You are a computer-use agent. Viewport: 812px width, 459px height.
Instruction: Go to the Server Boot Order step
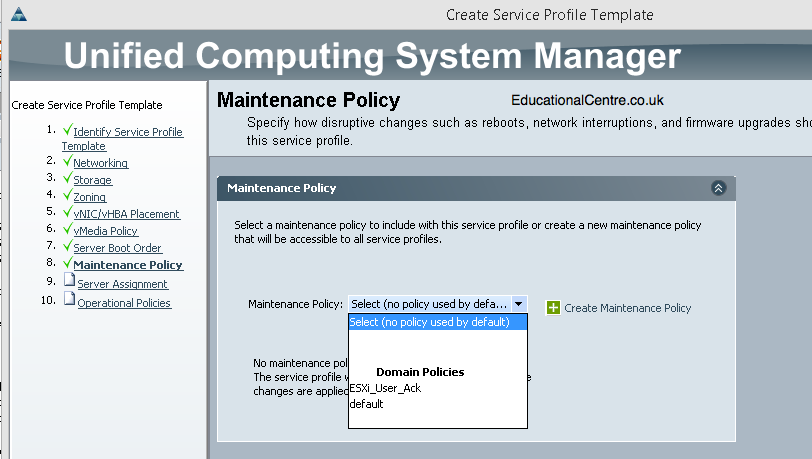[x=118, y=248]
